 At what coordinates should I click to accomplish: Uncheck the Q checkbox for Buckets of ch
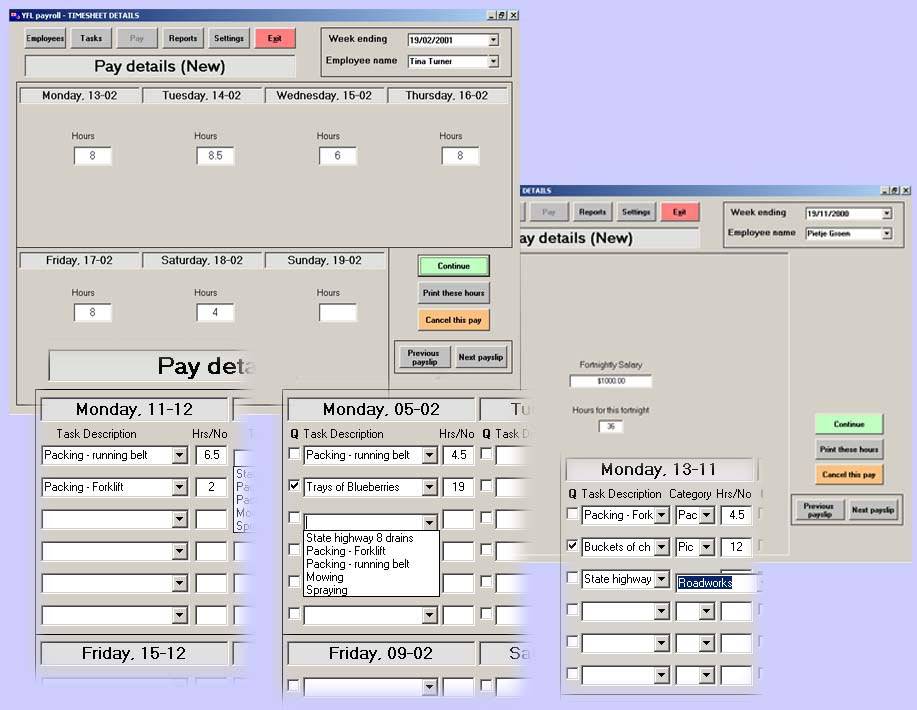click(x=572, y=546)
